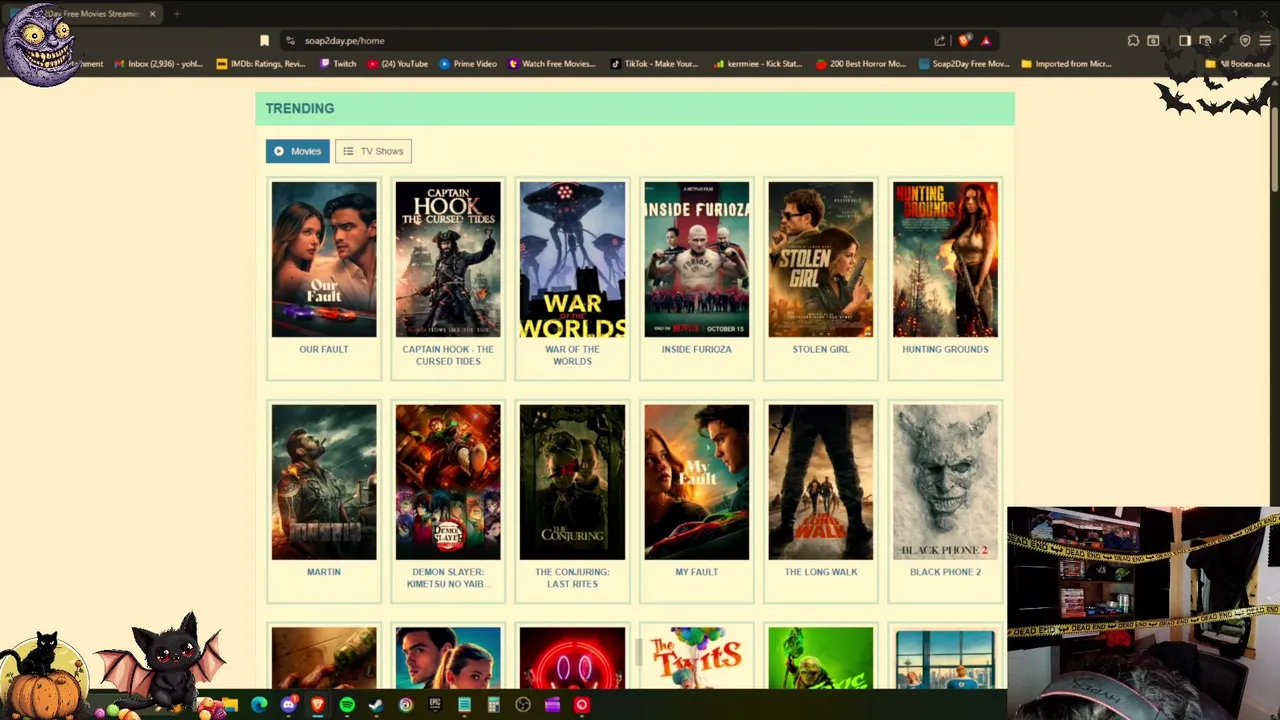Open the Inside Furioza movie poster
Viewport: 1280px width, 720px height.
pos(696,260)
